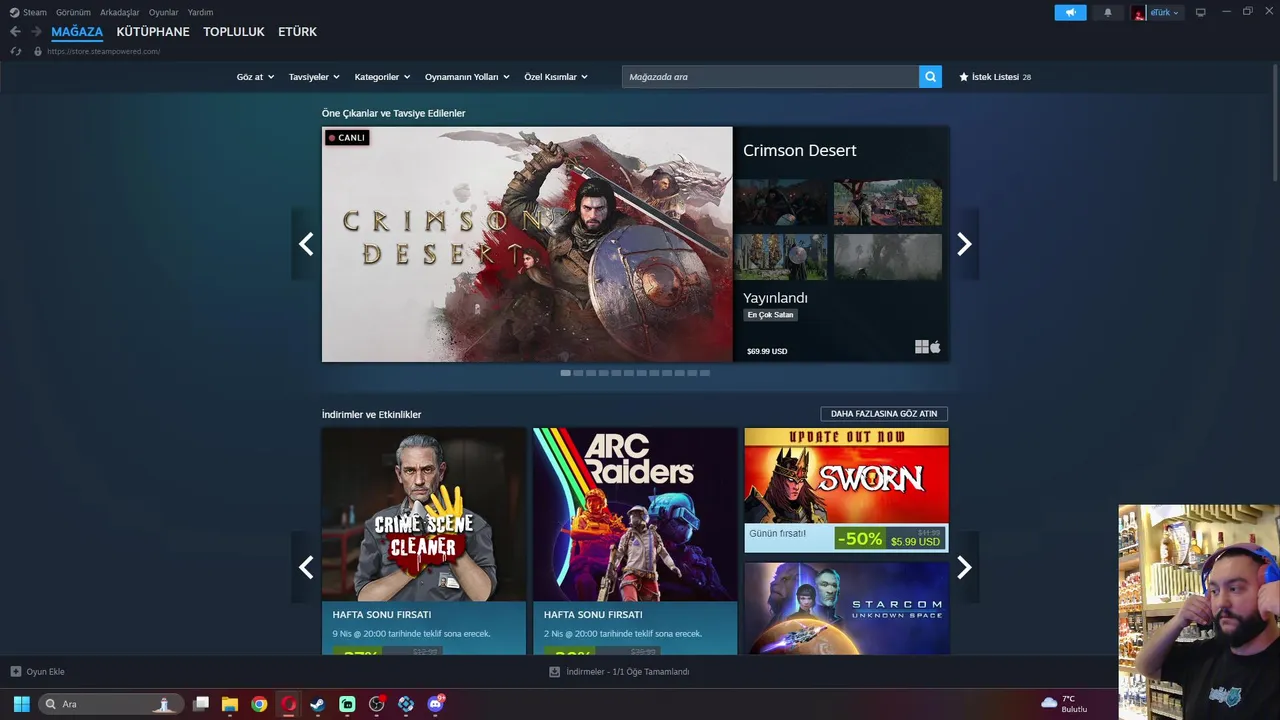Open the eTürk account dropdown
Screen dimensions: 1280x720
1165,13
